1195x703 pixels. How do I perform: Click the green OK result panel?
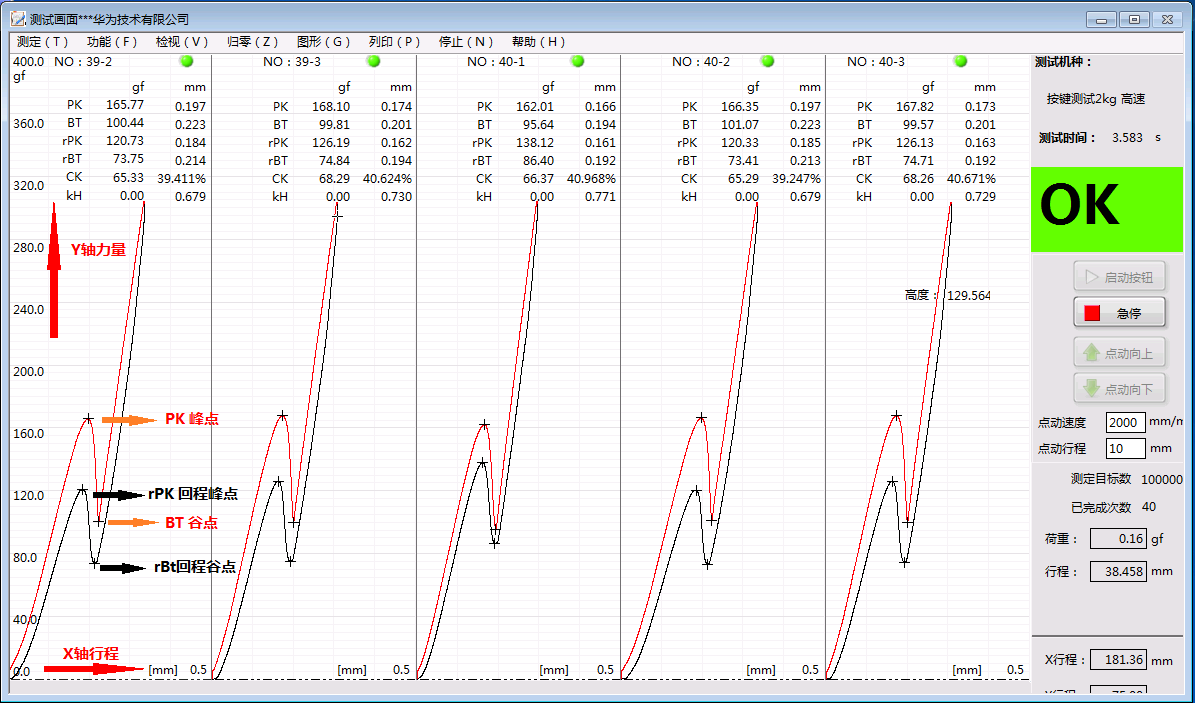click(1106, 209)
